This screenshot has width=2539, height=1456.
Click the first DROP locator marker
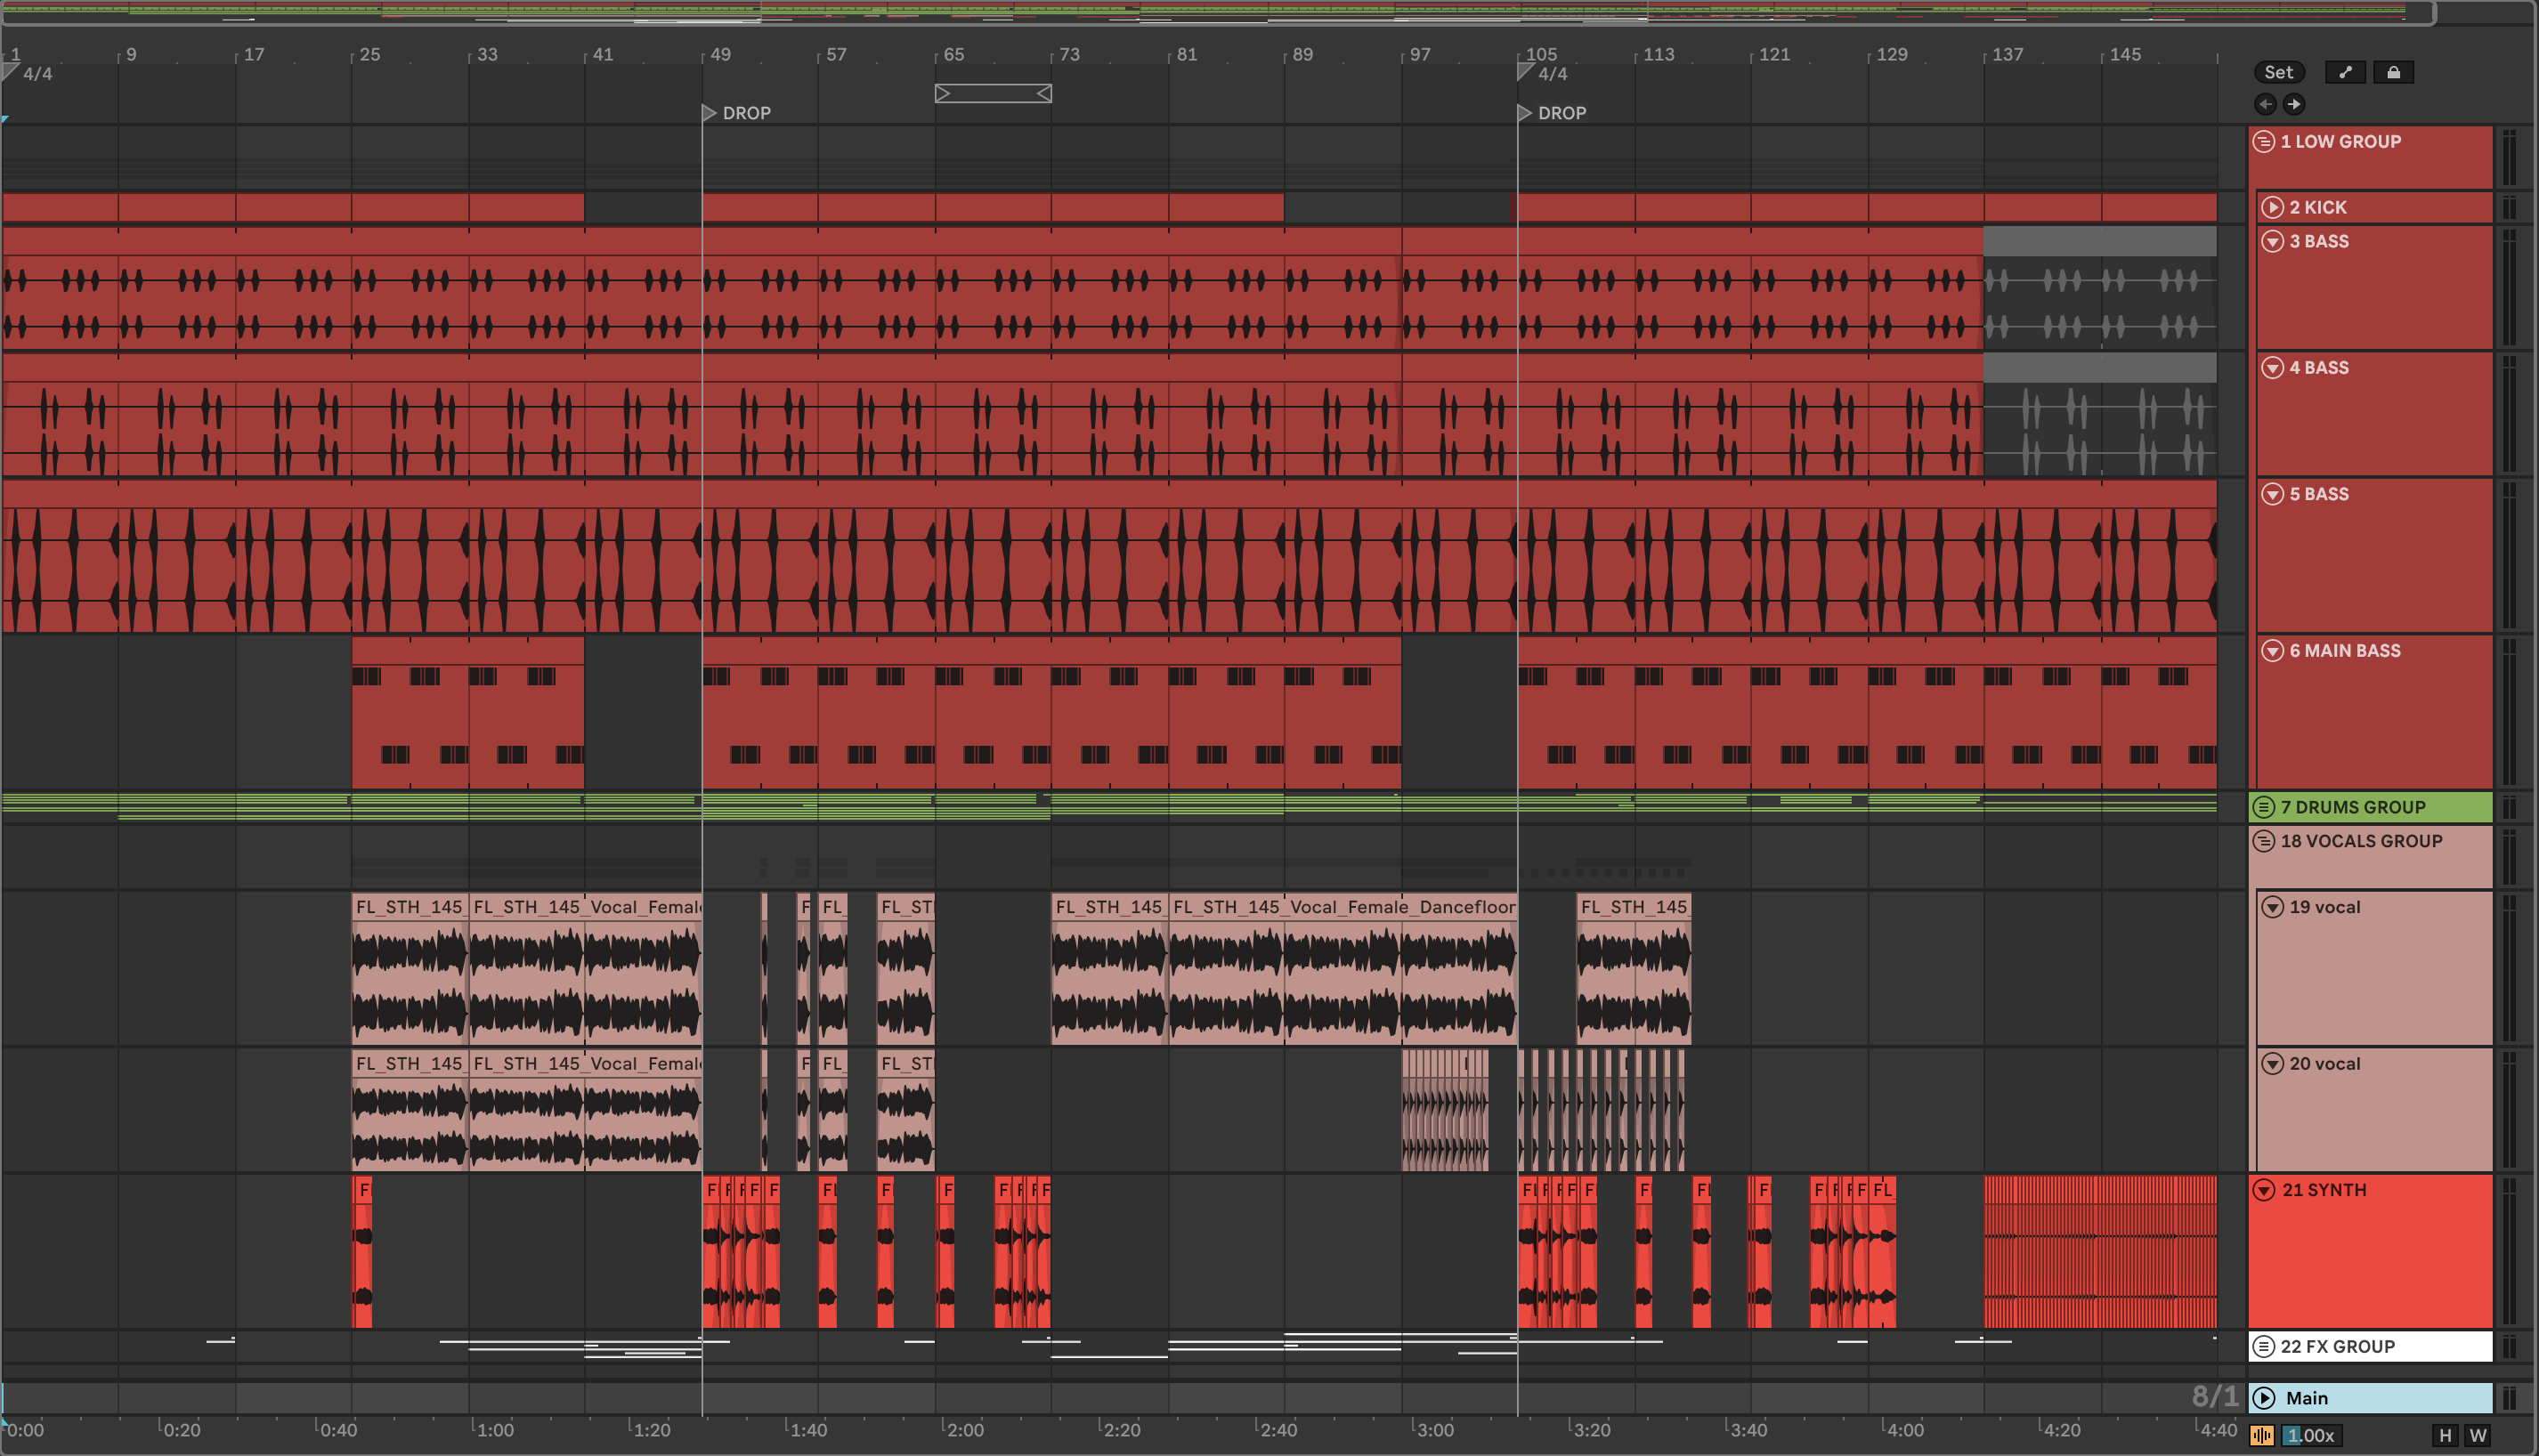coord(709,113)
